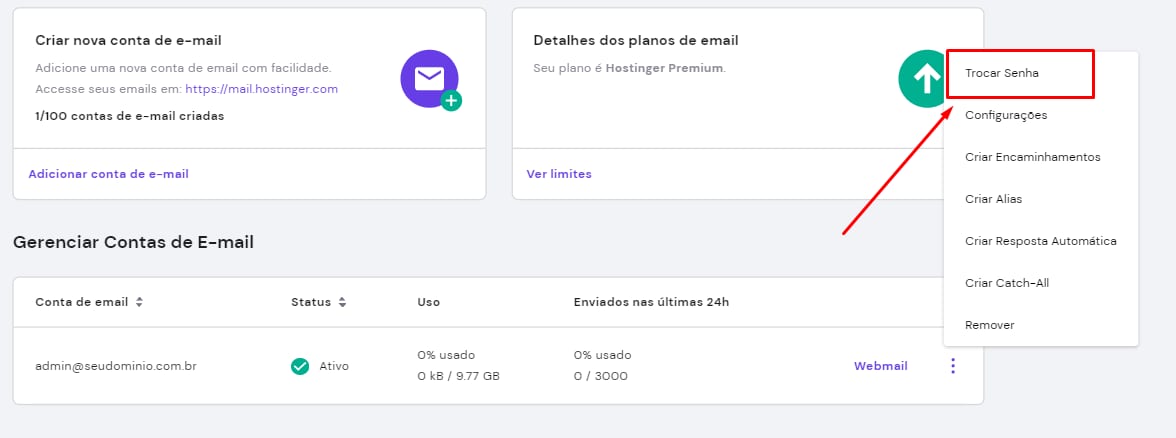The width and height of the screenshot is (1176, 438).
Task: Select Criar Catch-All from the menu
Action: [x=1006, y=283]
